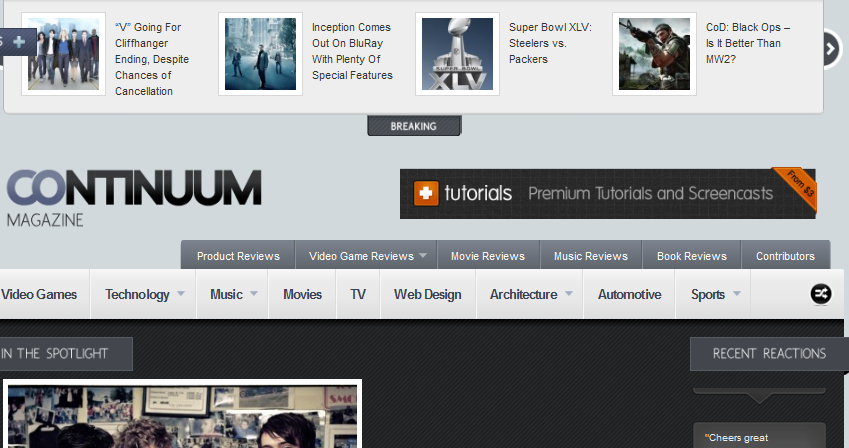Screen dimensions: 849x448
Task: Open the CoD: Black Ops headline
Action: pos(748,43)
